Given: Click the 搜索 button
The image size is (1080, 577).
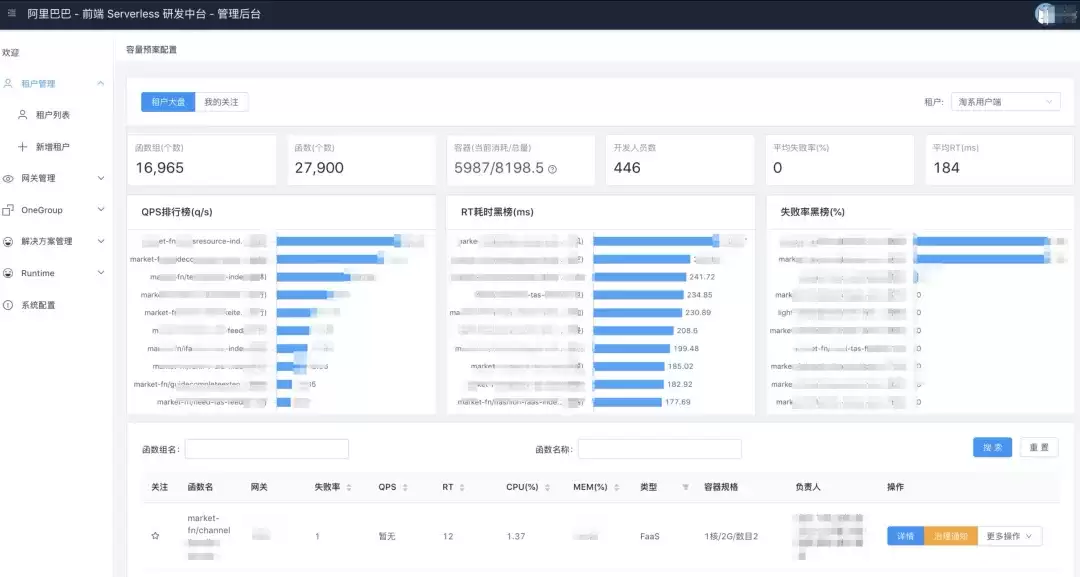Looking at the screenshot, I should (x=992, y=448).
